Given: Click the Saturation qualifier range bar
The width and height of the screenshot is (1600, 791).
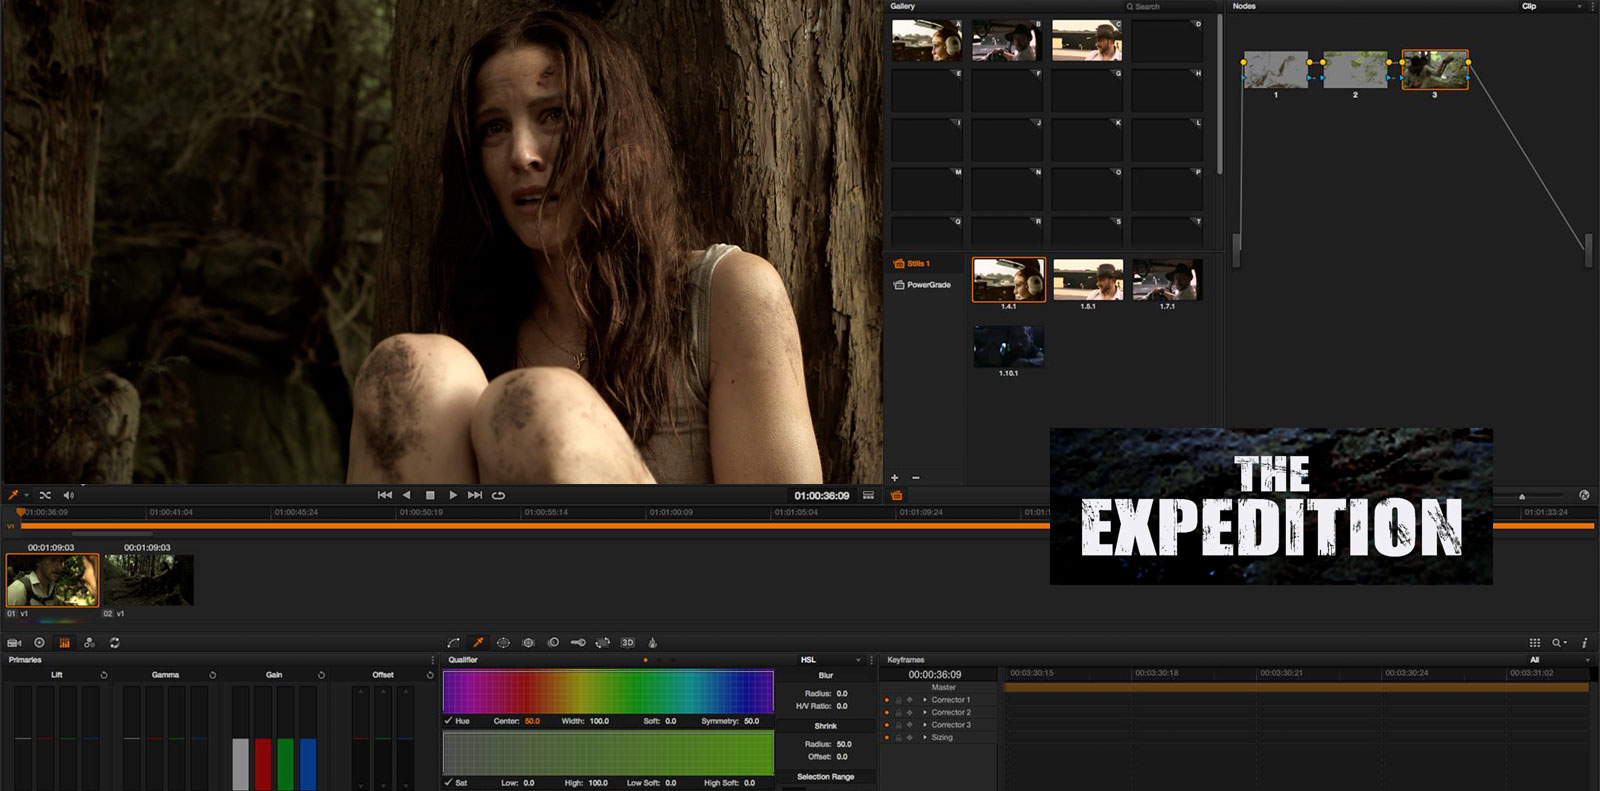Looking at the screenshot, I should pyautogui.click(x=608, y=752).
